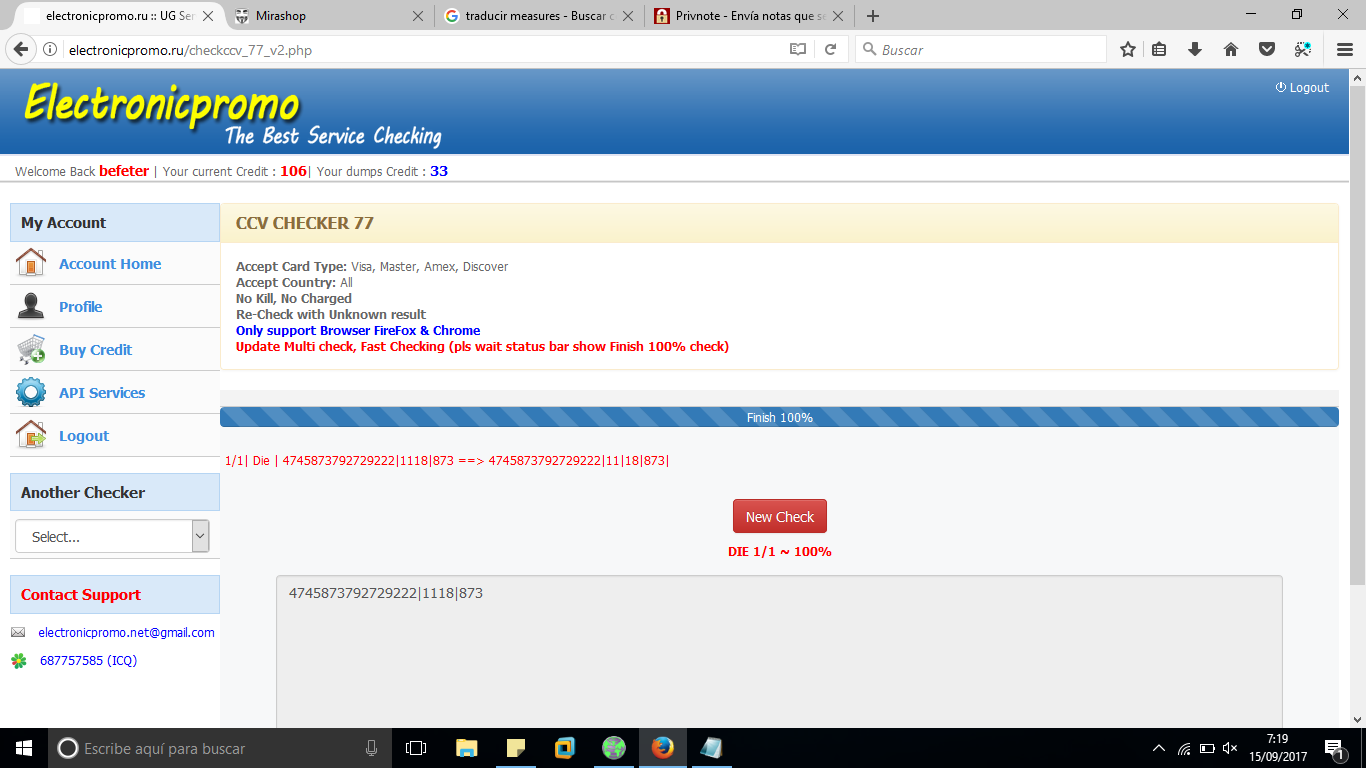Close the Mirashop tab
Image resolution: width=1366 pixels, height=768 pixels.
[418, 16]
